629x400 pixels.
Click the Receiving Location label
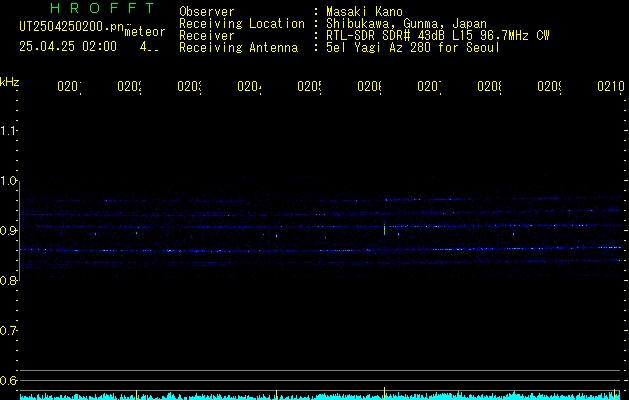point(242,24)
